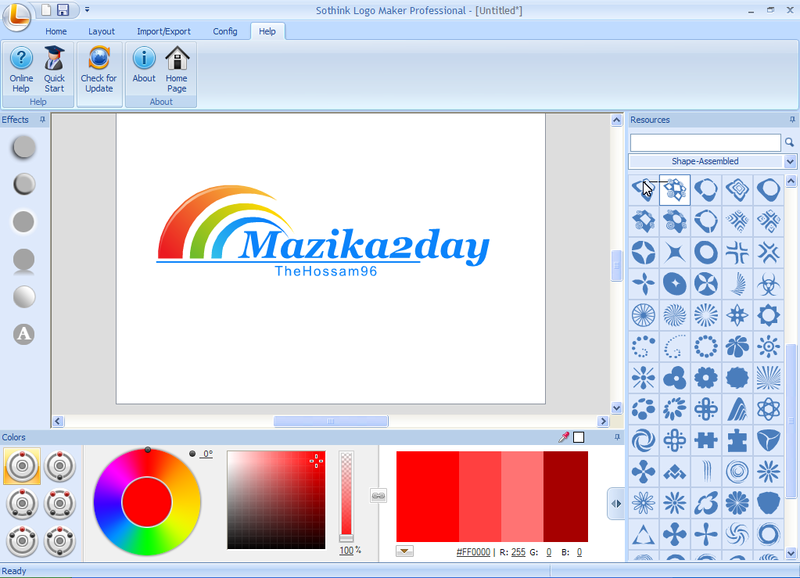Apply the second bevel effect sphere

(x=23, y=184)
